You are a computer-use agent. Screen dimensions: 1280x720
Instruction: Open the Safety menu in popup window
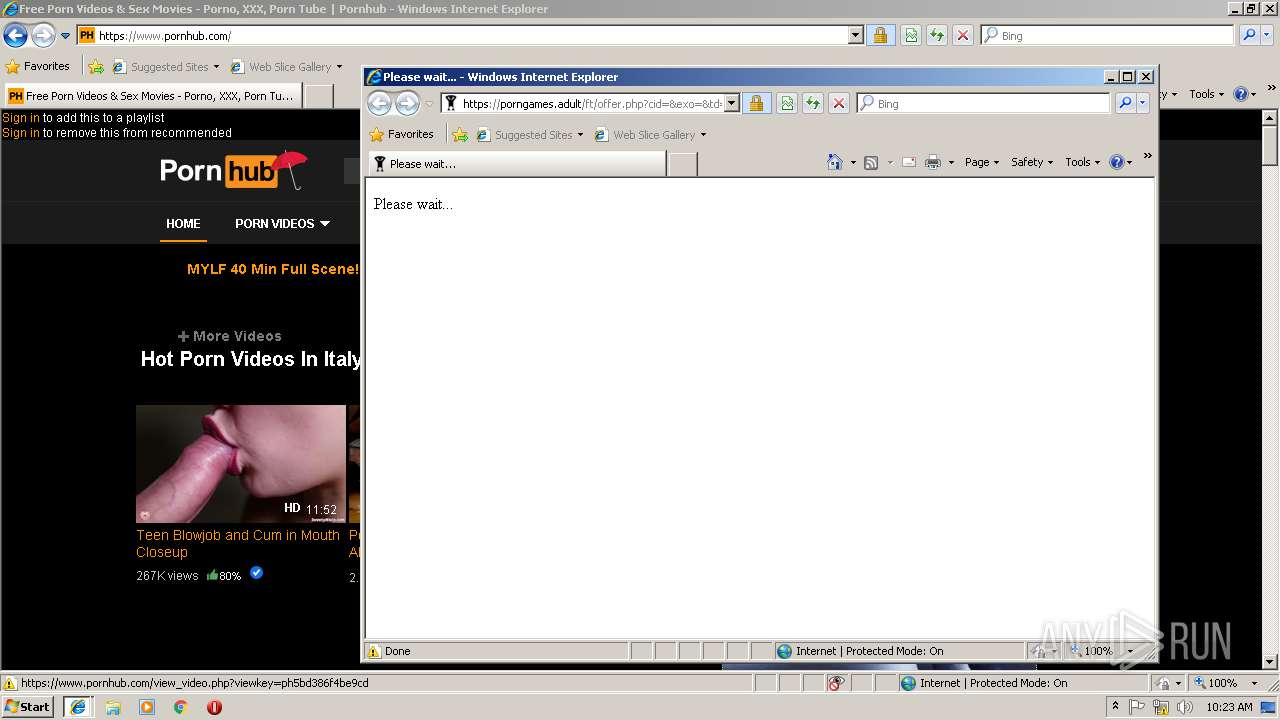pyautogui.click(x=1032, y=162)
